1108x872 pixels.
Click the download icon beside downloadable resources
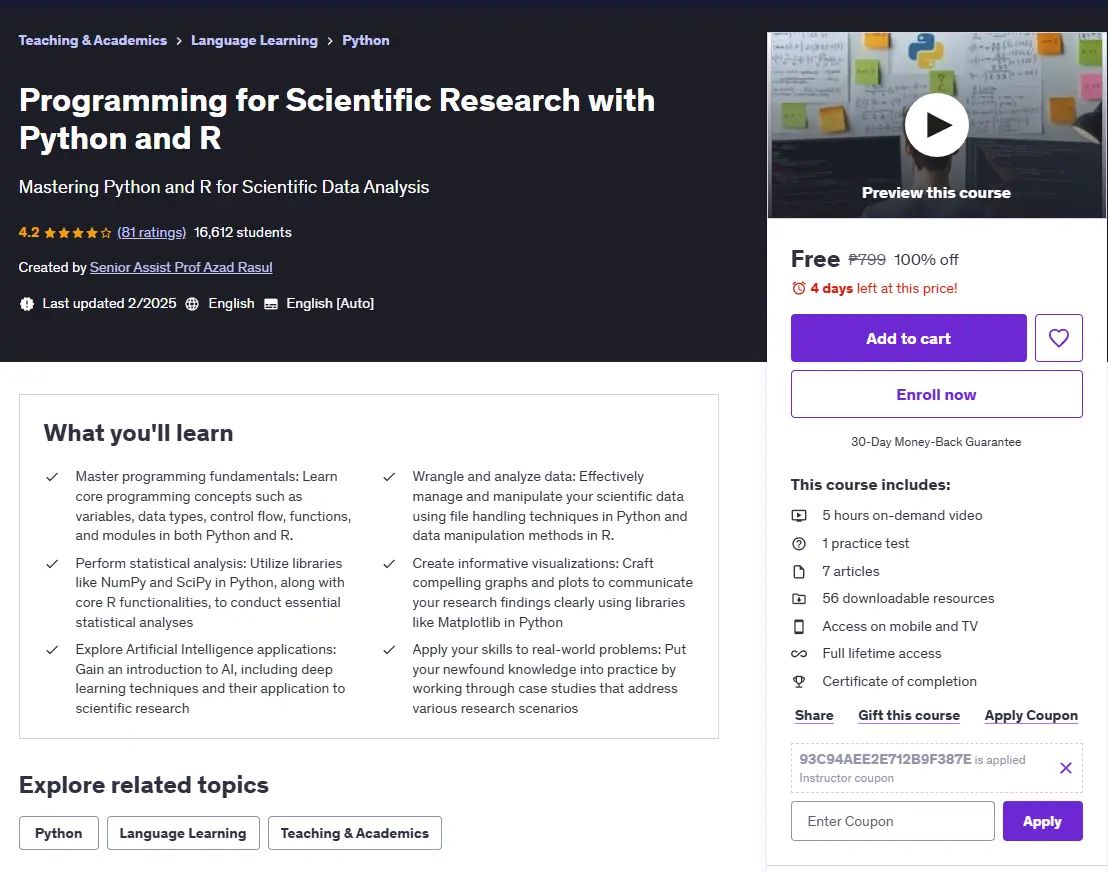coord(798,599)
